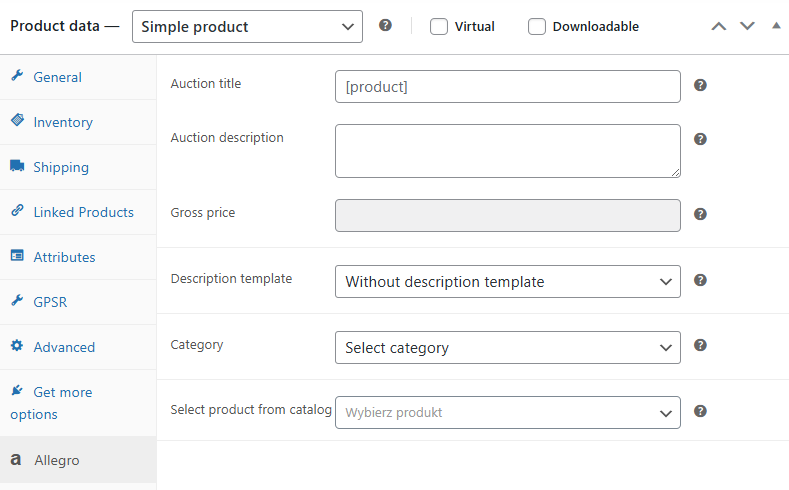Click help icon next to product catalog select

click(x=700, y=411)
